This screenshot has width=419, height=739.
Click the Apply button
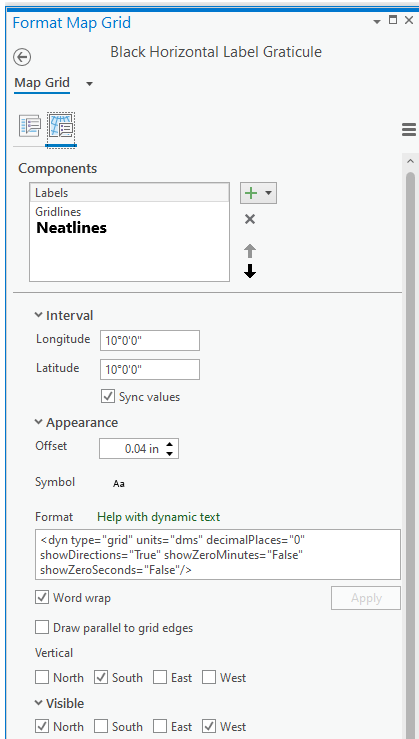point(366,598)
